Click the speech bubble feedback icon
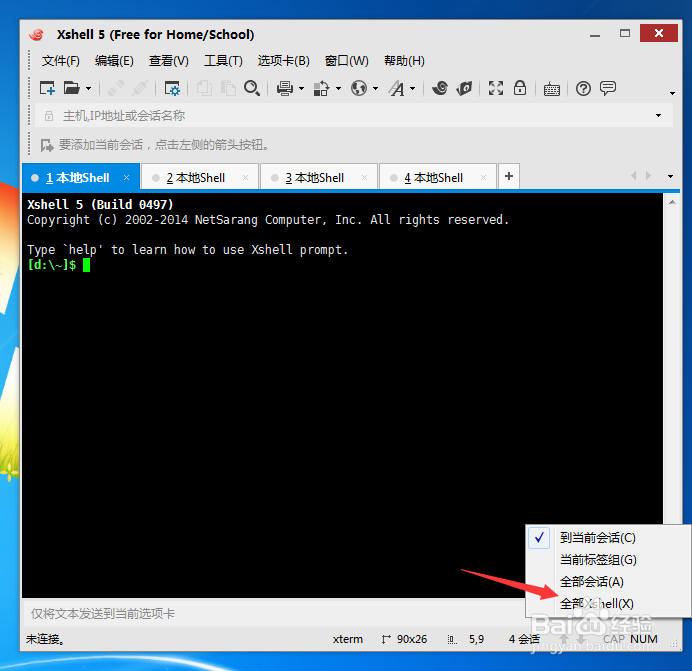This screenshot has width=692, height=671. 608,88
